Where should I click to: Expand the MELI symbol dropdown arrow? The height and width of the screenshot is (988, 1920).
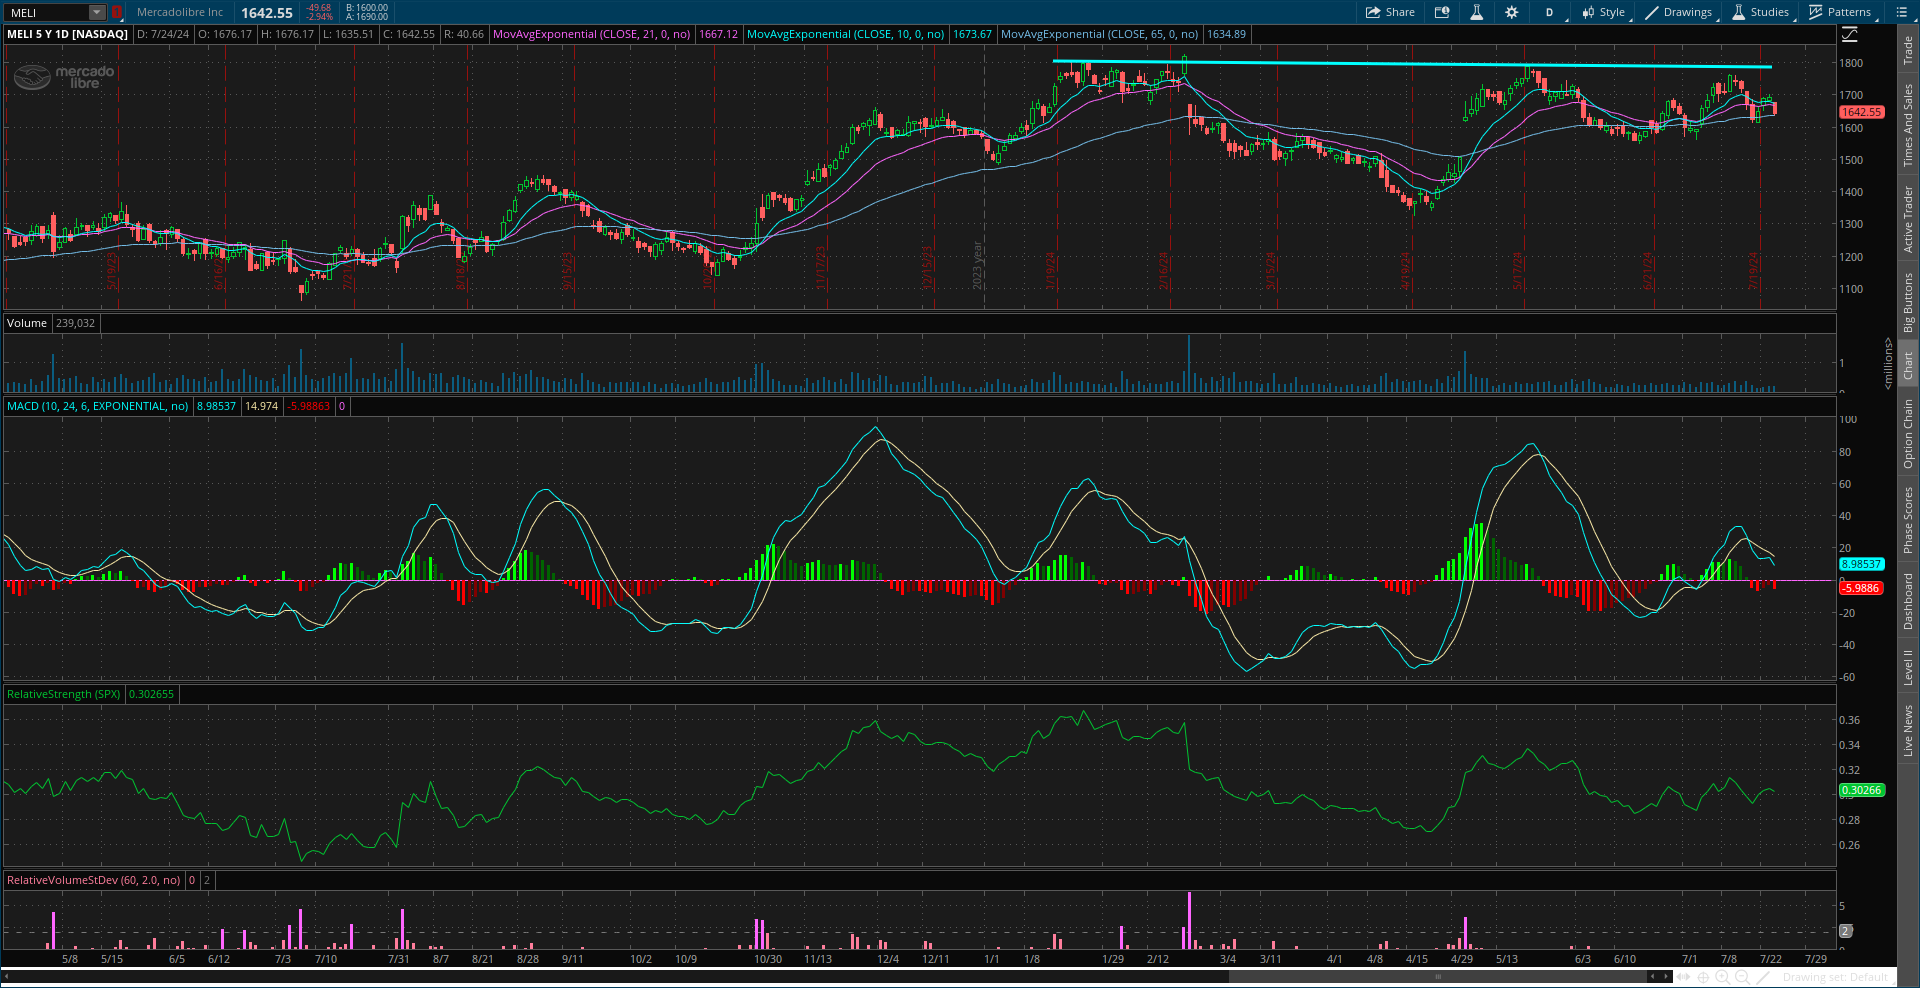(x=97, y=12)
